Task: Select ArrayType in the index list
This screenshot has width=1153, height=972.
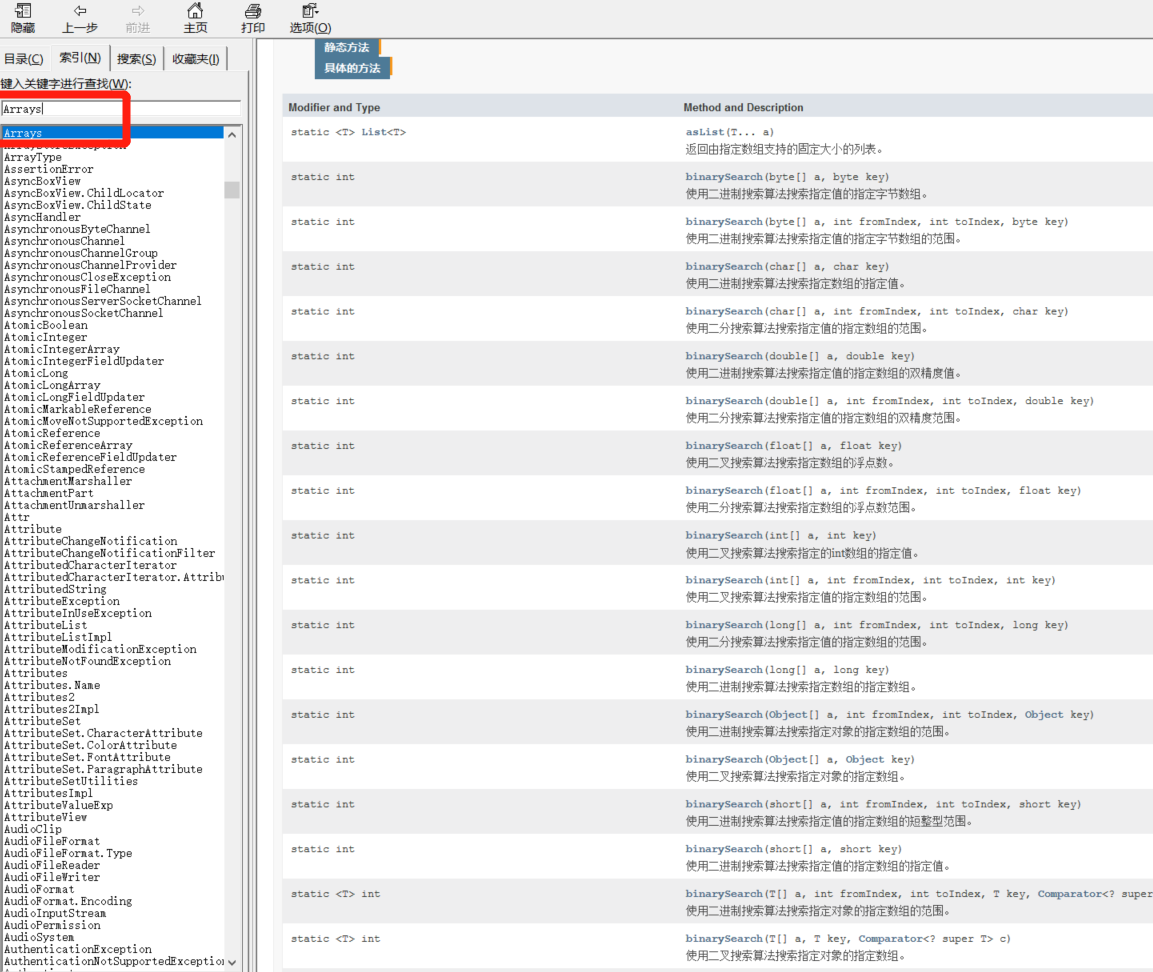Action: coord(33,157)
